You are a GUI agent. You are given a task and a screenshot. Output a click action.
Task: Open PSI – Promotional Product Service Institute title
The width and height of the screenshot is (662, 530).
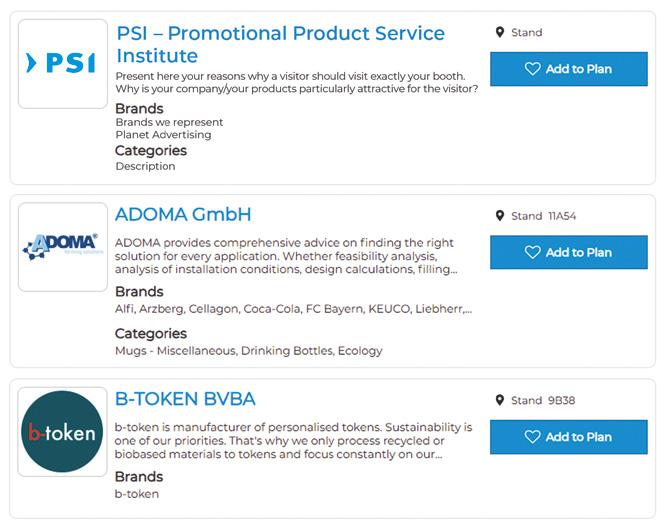(x=280, y=44)
